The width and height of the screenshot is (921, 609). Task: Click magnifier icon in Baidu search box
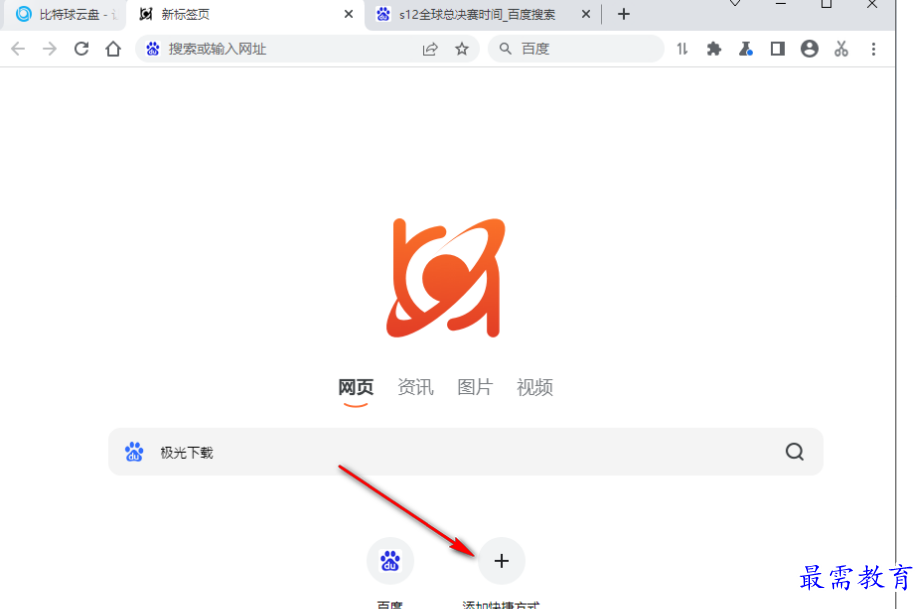[x=505, y=49]
